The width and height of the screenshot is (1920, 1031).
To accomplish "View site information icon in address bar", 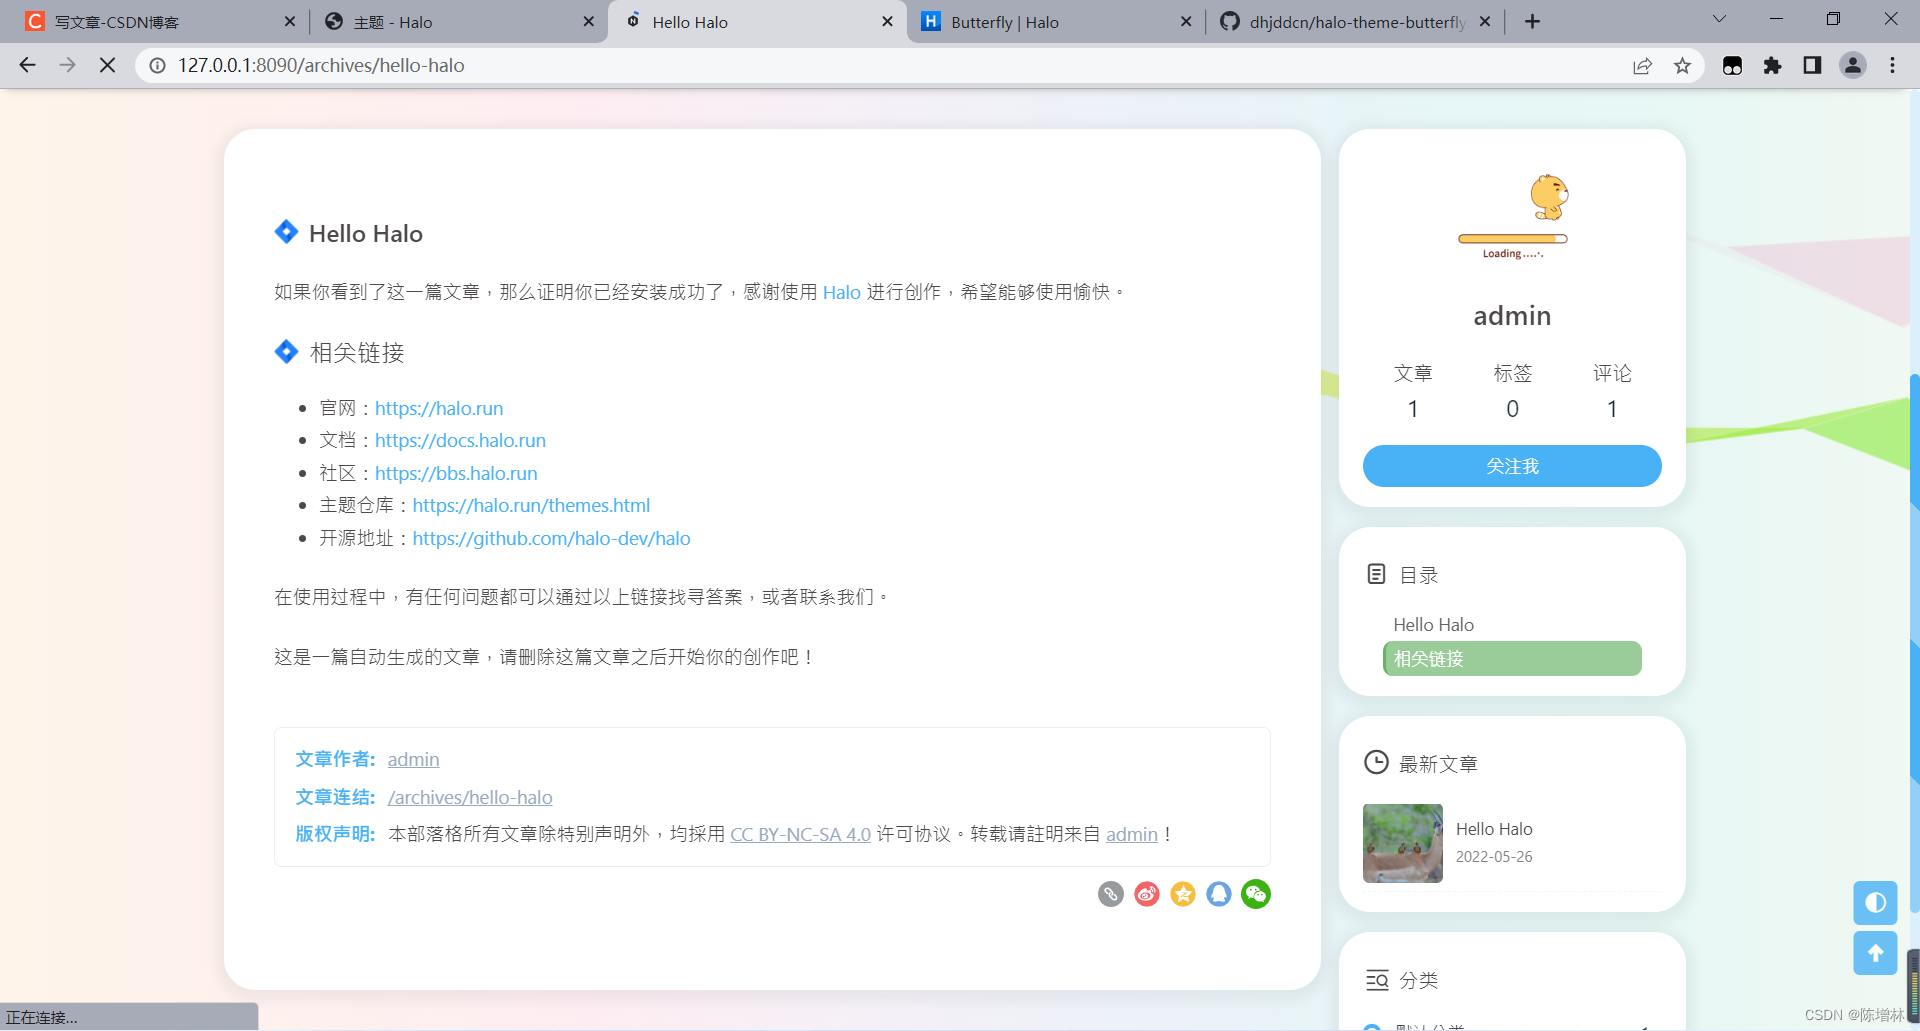I will coord(157,65).
